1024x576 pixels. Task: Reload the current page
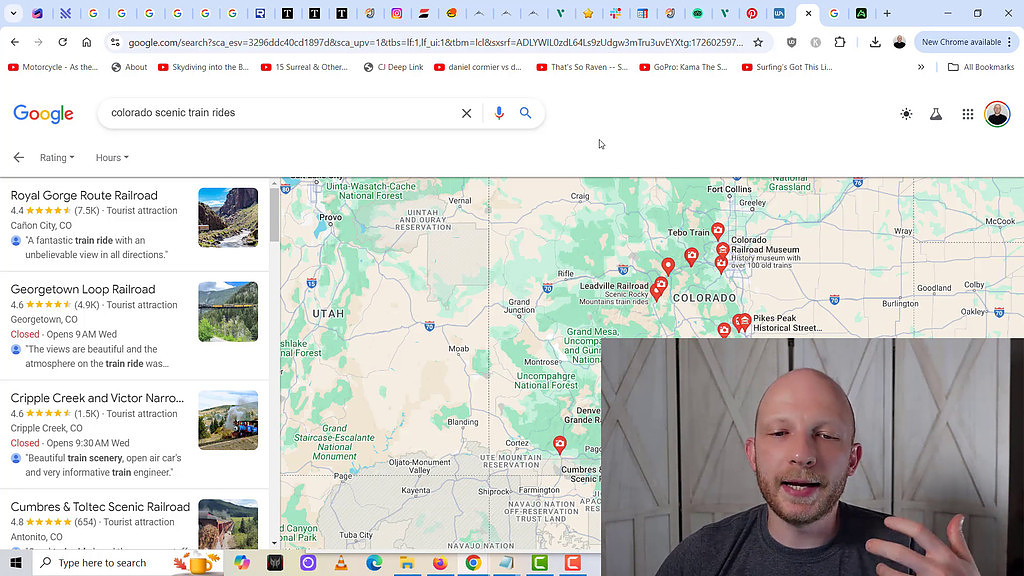click(63, 42)
